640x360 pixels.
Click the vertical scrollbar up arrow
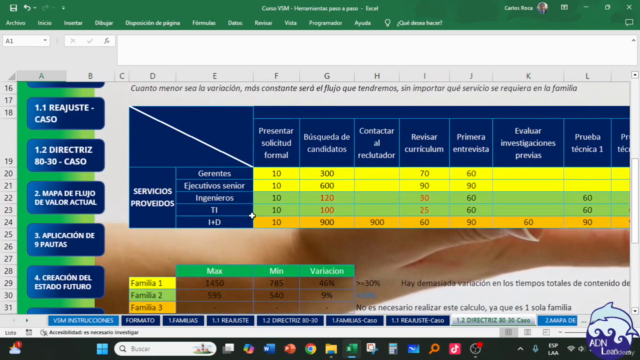click(x=634, y=75)
